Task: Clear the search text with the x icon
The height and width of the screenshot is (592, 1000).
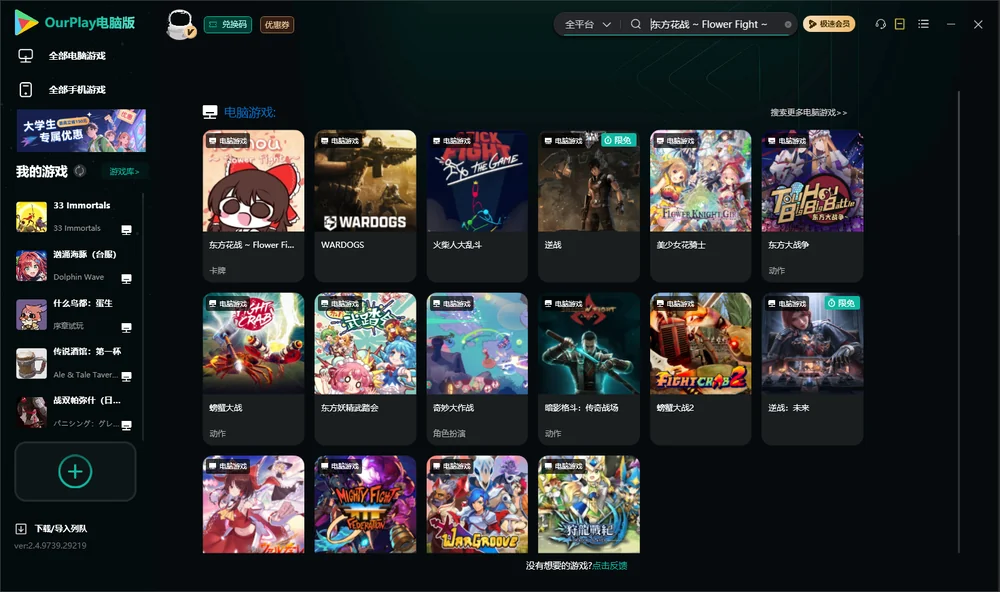Action: 788,25
